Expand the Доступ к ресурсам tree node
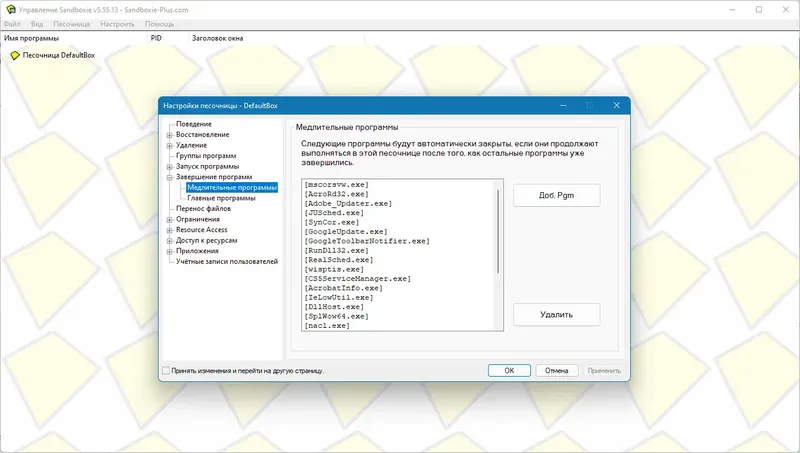 tap(169, 241)
